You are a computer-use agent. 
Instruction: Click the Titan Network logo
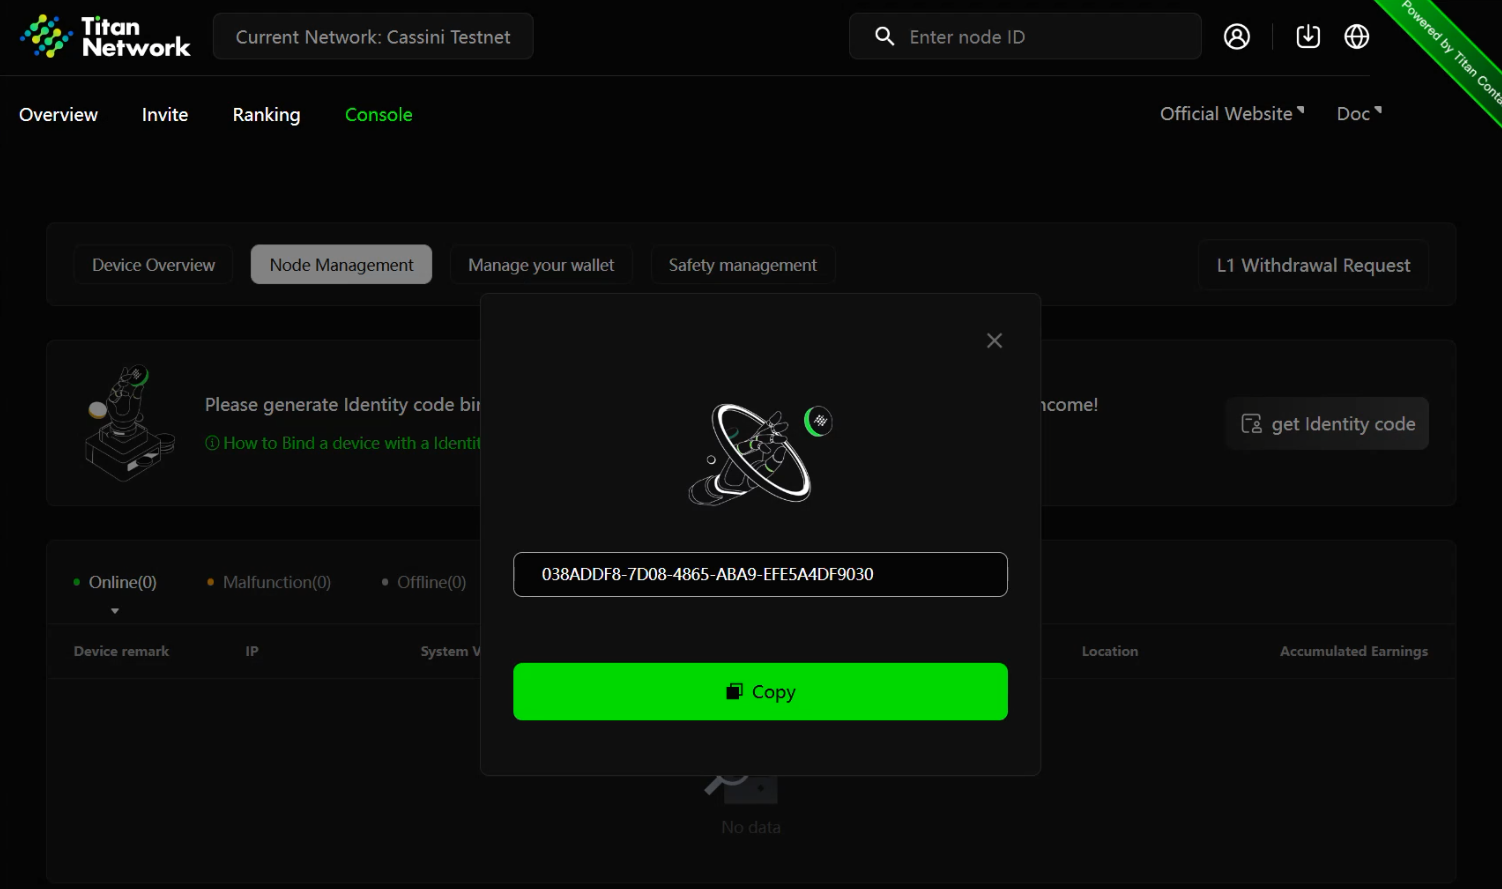pos(105,37)
